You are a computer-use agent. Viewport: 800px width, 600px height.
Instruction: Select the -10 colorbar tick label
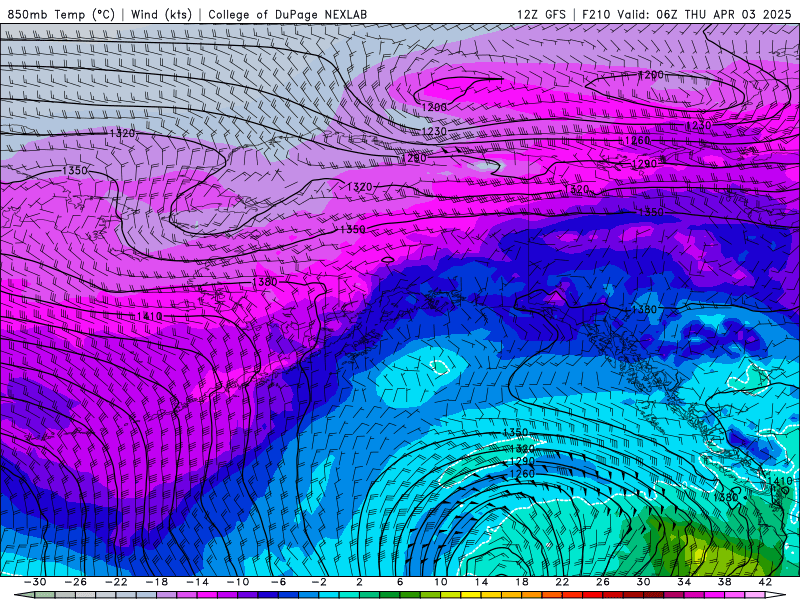point(238,582)
